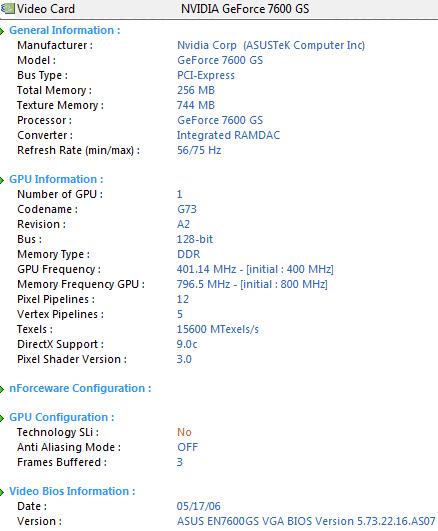Expand the General Information section heading
The width and height of the screenshot is (438, 531).
pyautogui.click(x=64, y=30)
